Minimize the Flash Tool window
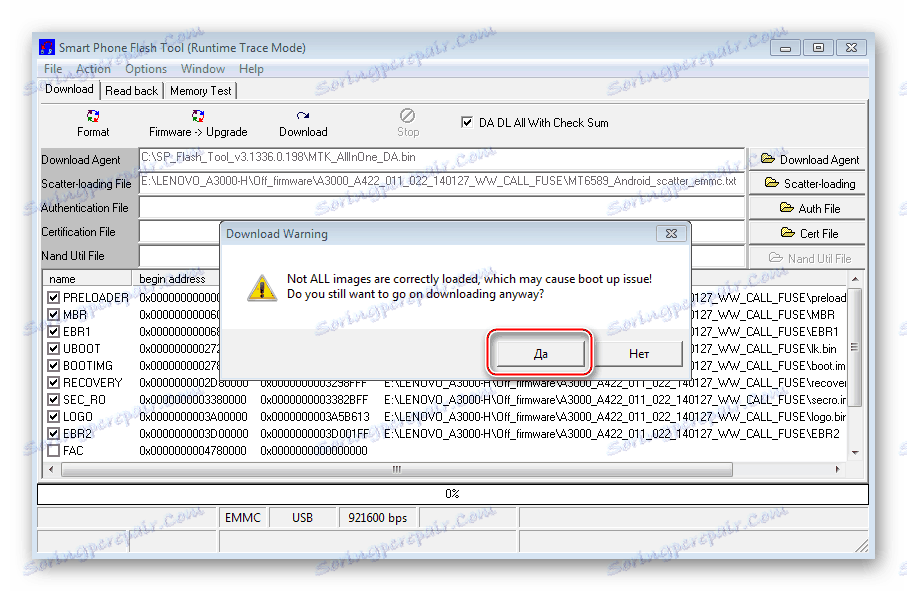 click(x=786, y=48)
